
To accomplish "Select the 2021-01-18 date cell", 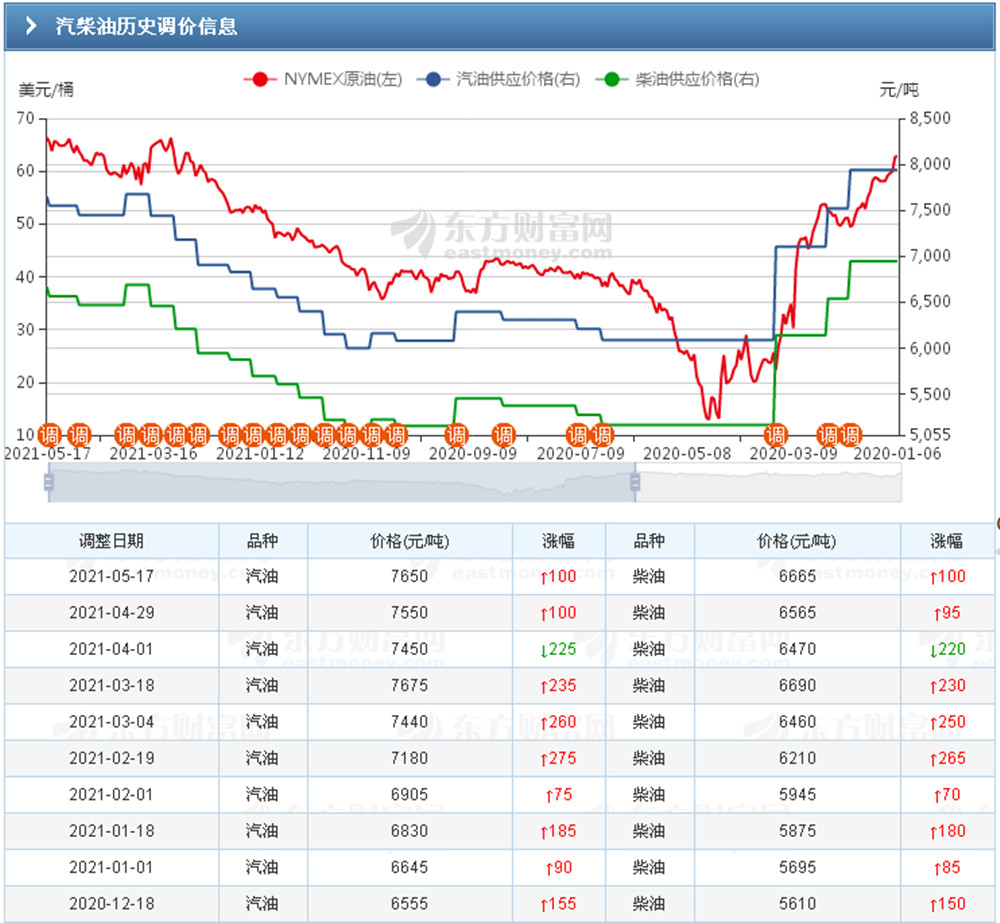I will click(x=111, y=831).
